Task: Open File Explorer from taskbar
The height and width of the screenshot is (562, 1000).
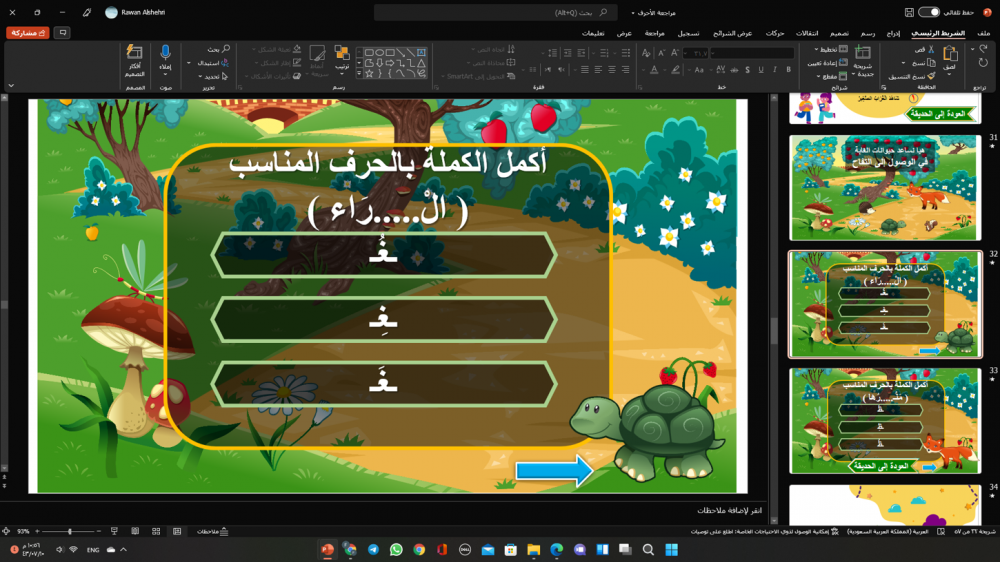Action: pyautogui.click(x=534, y=550)
